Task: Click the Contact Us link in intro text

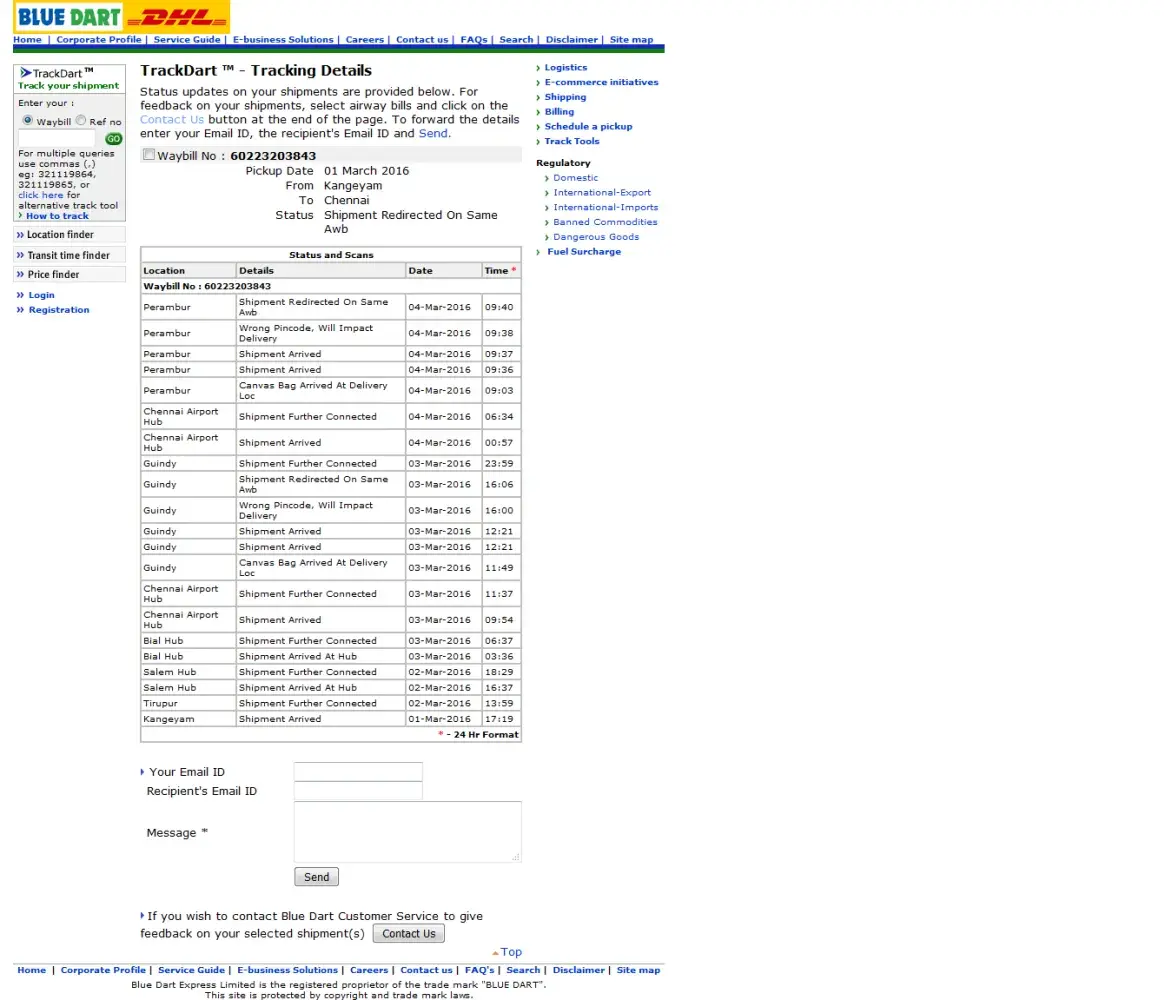Action: pyautogui.click(x=172, y=120)
